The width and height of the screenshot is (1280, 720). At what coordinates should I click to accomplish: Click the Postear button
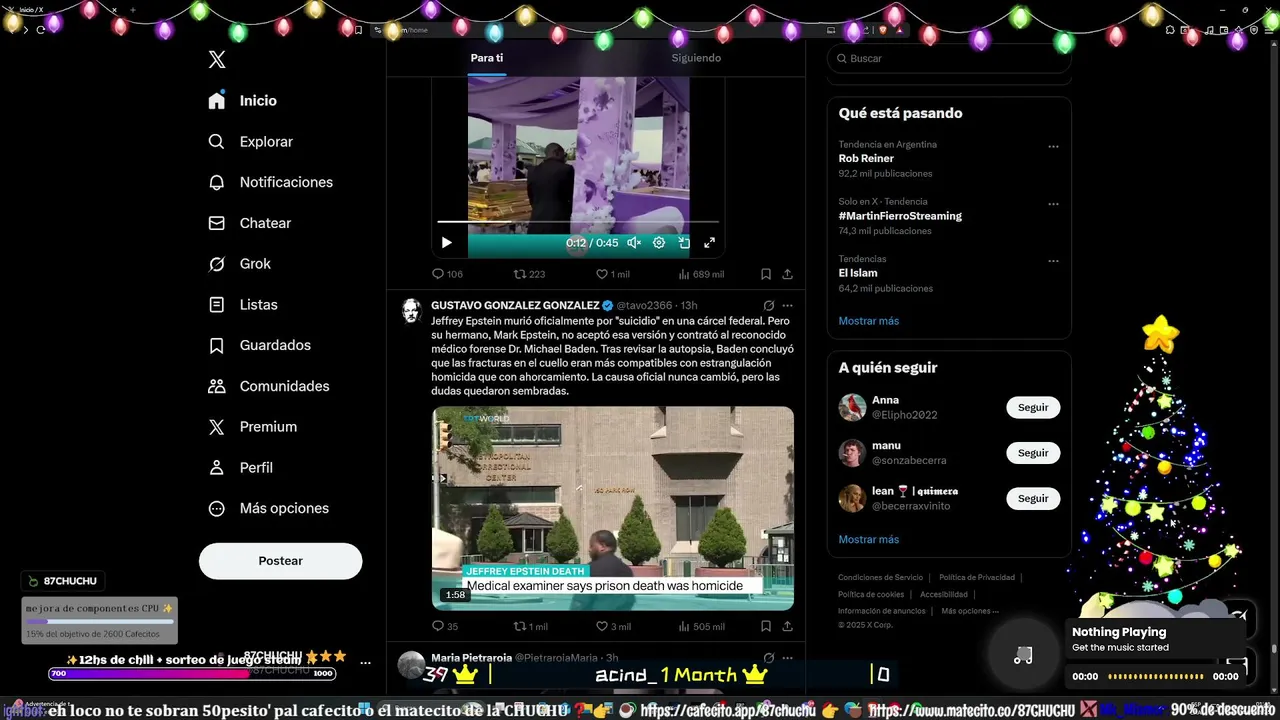(x=280, y=561)
